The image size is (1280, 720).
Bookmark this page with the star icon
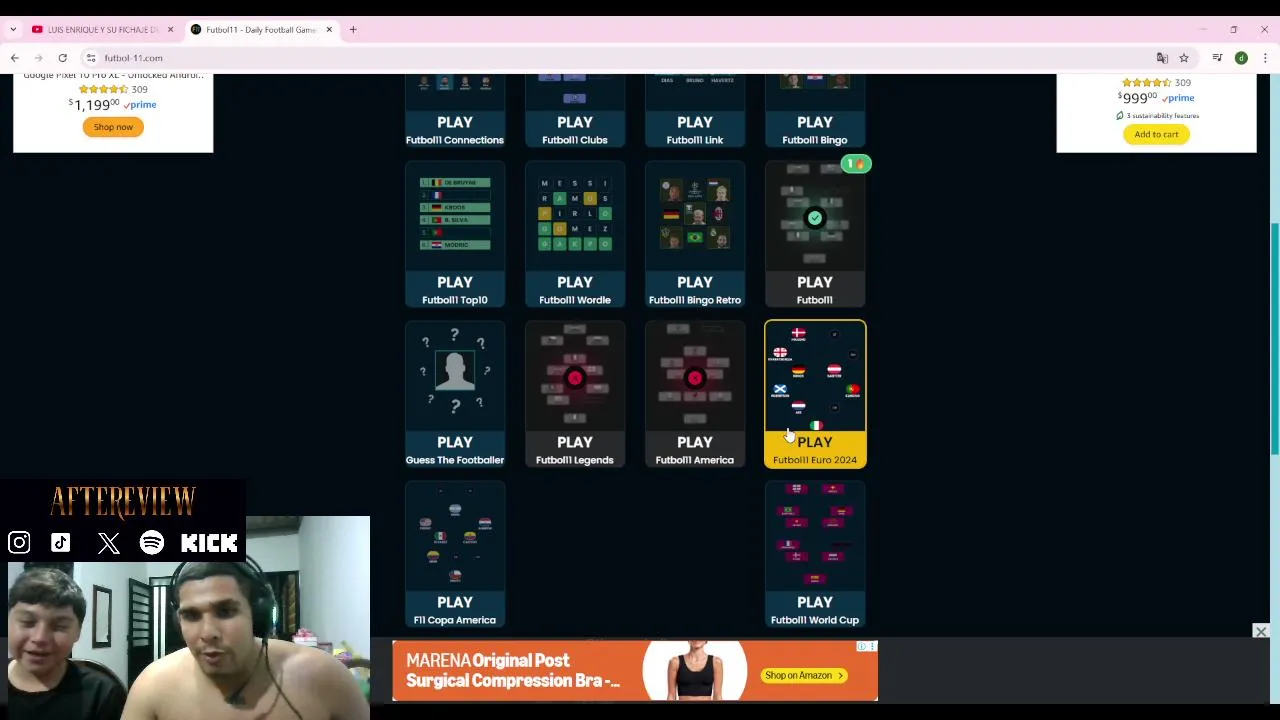pos(1184,58)
